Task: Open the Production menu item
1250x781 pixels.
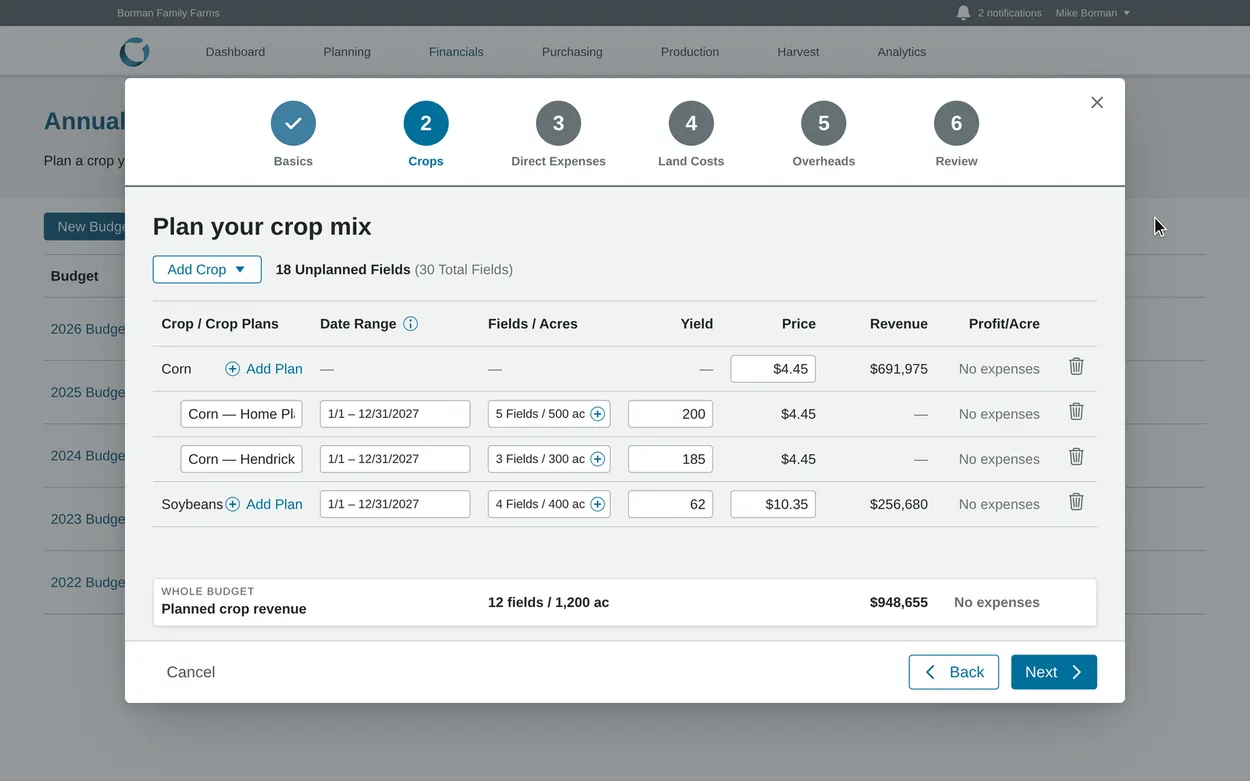Action: click(690, 52)
